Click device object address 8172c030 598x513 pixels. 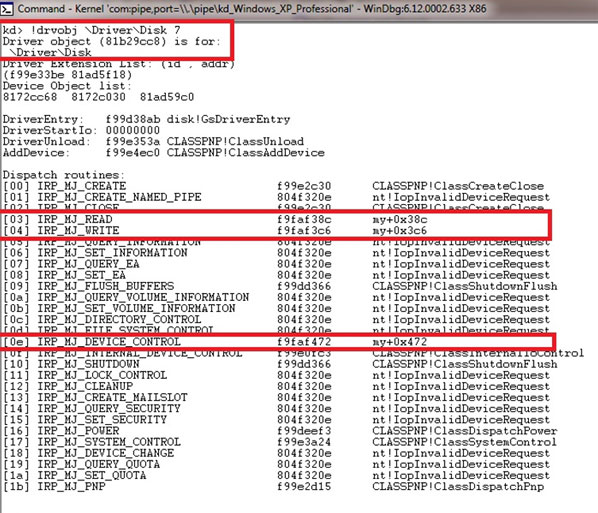98,97
